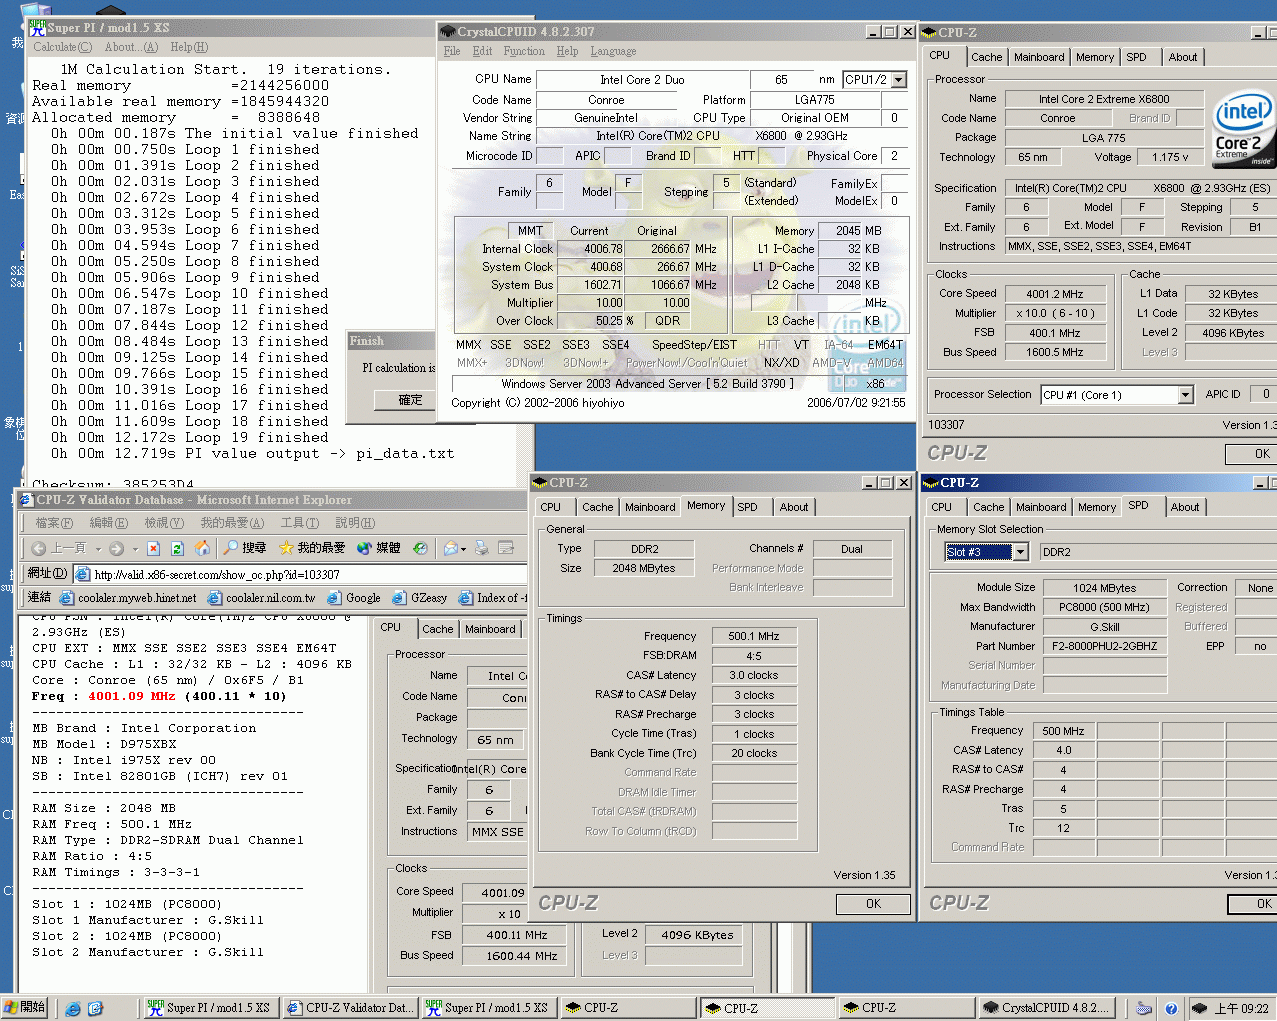
Task: Click the Edit page icon in Internet Explorer toolbar
Action: click(506, 548)
